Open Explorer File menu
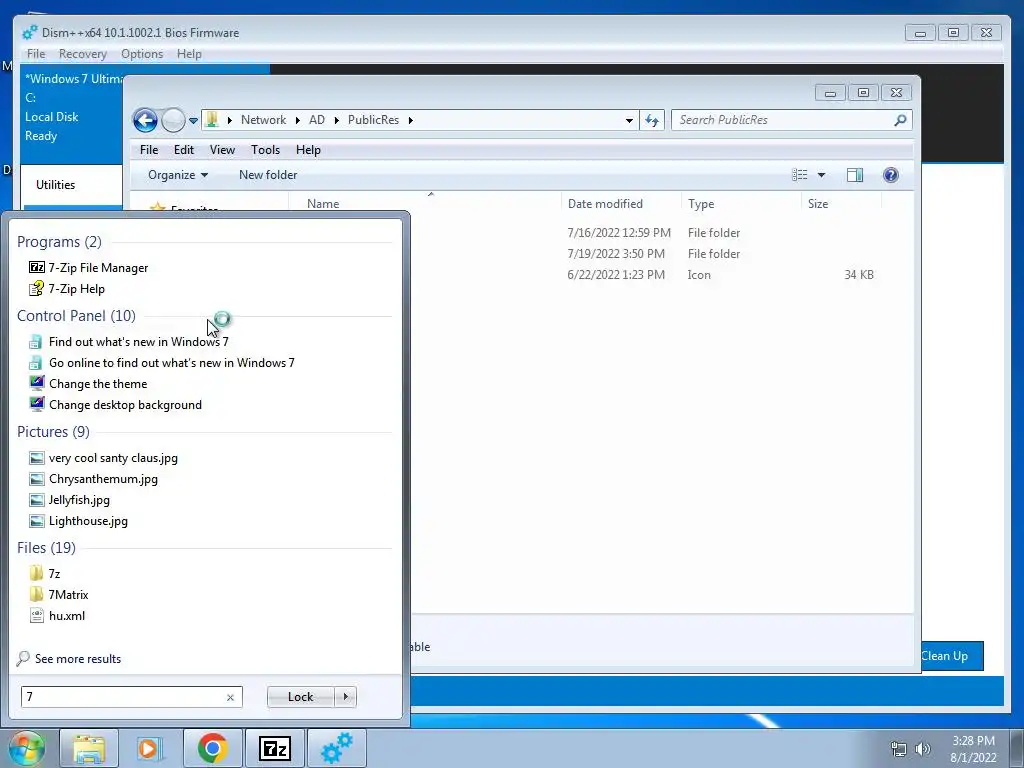 pos(149,150)
